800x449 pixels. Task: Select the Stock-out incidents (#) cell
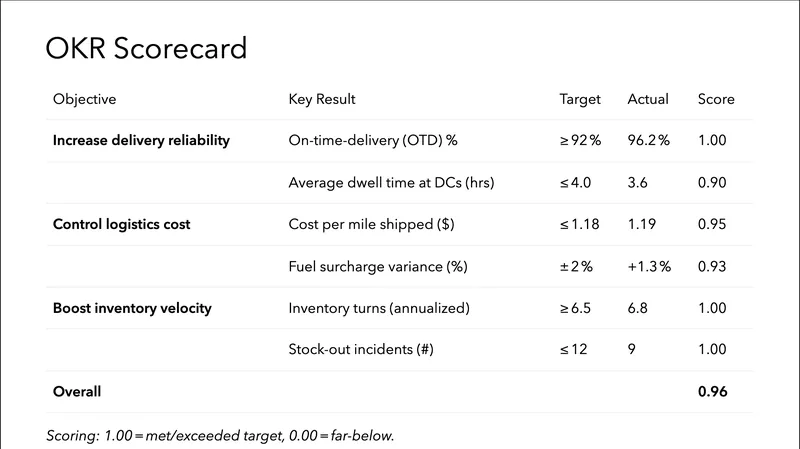point(360,350)
